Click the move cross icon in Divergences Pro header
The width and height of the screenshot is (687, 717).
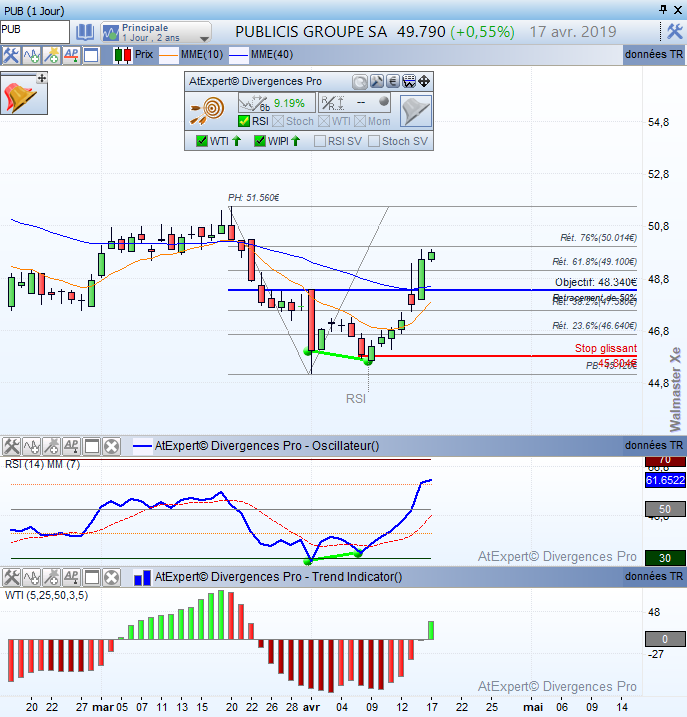click(x=424, y=82)
